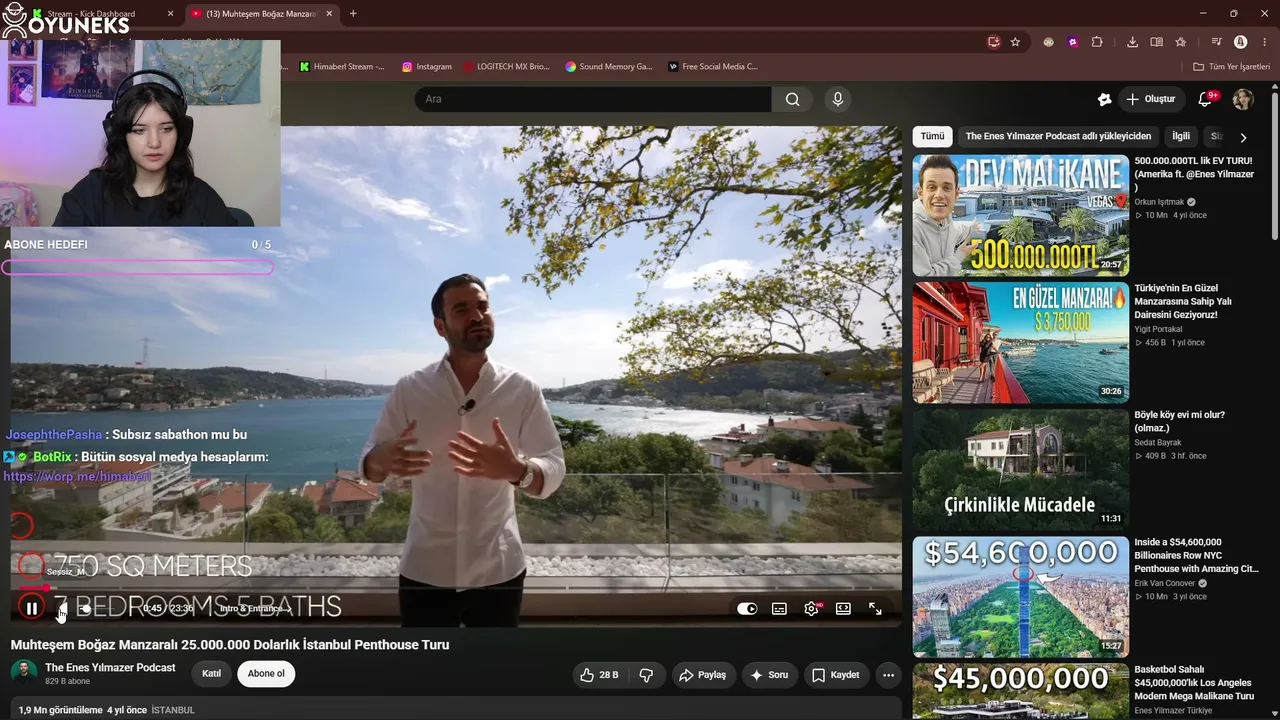Pause the video with the pause button

pos(31,608)
